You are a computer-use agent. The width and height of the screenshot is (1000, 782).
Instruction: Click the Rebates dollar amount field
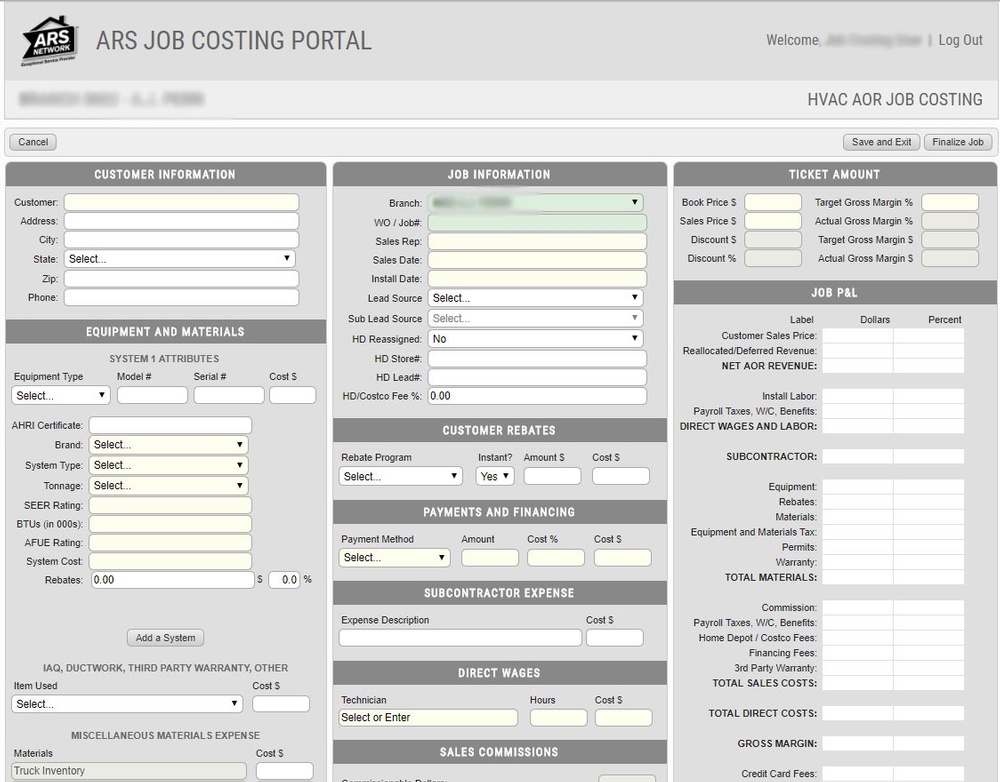pos(173,580)
